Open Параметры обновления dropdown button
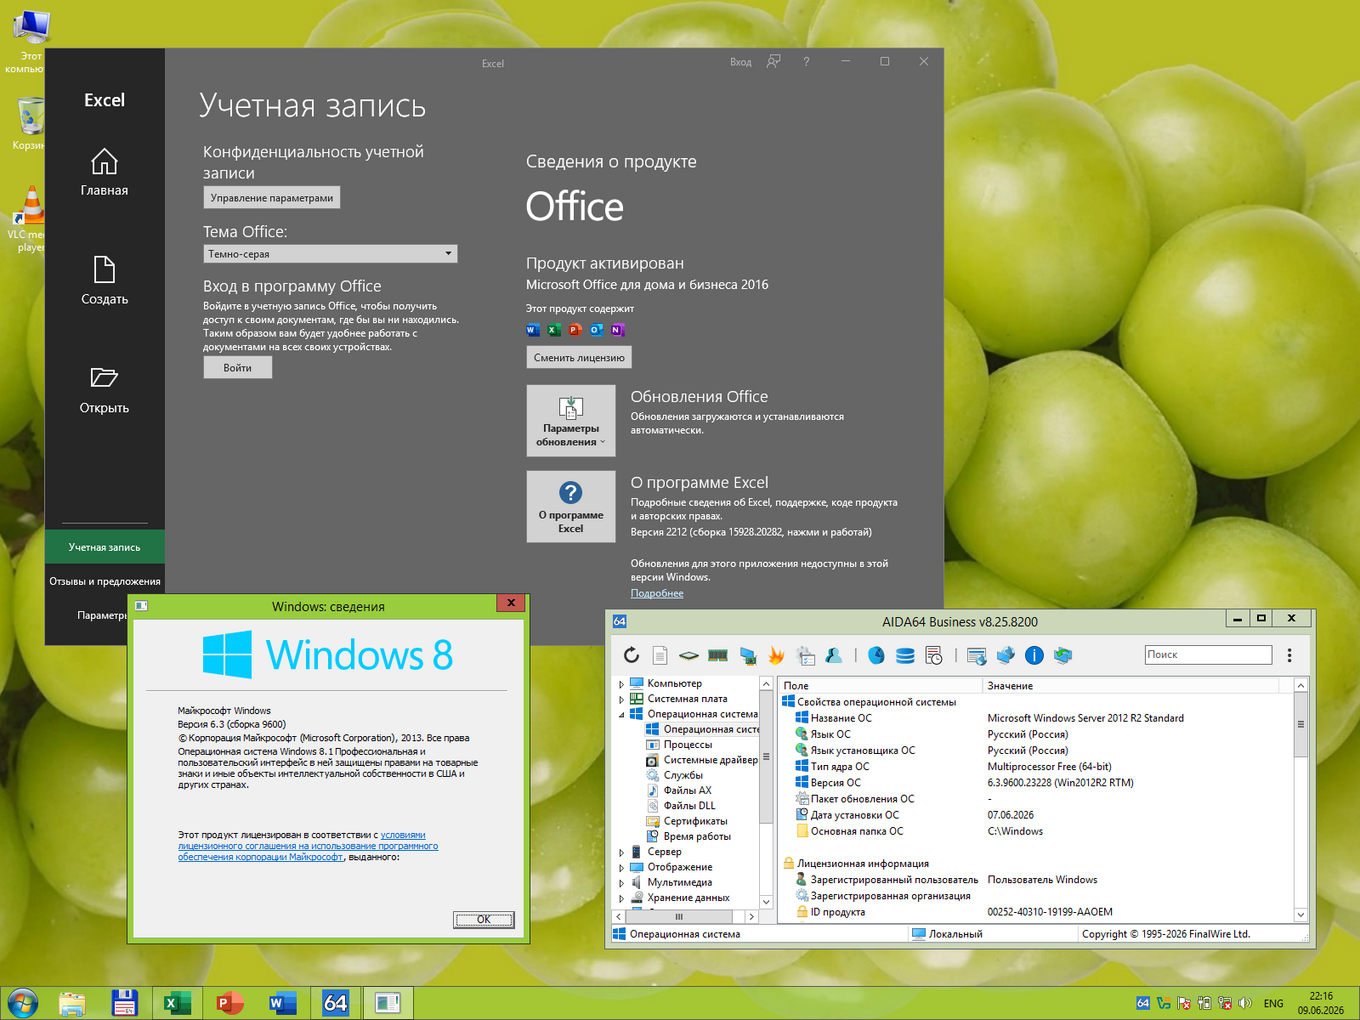1360x1020 pixels. click(571, 421)
